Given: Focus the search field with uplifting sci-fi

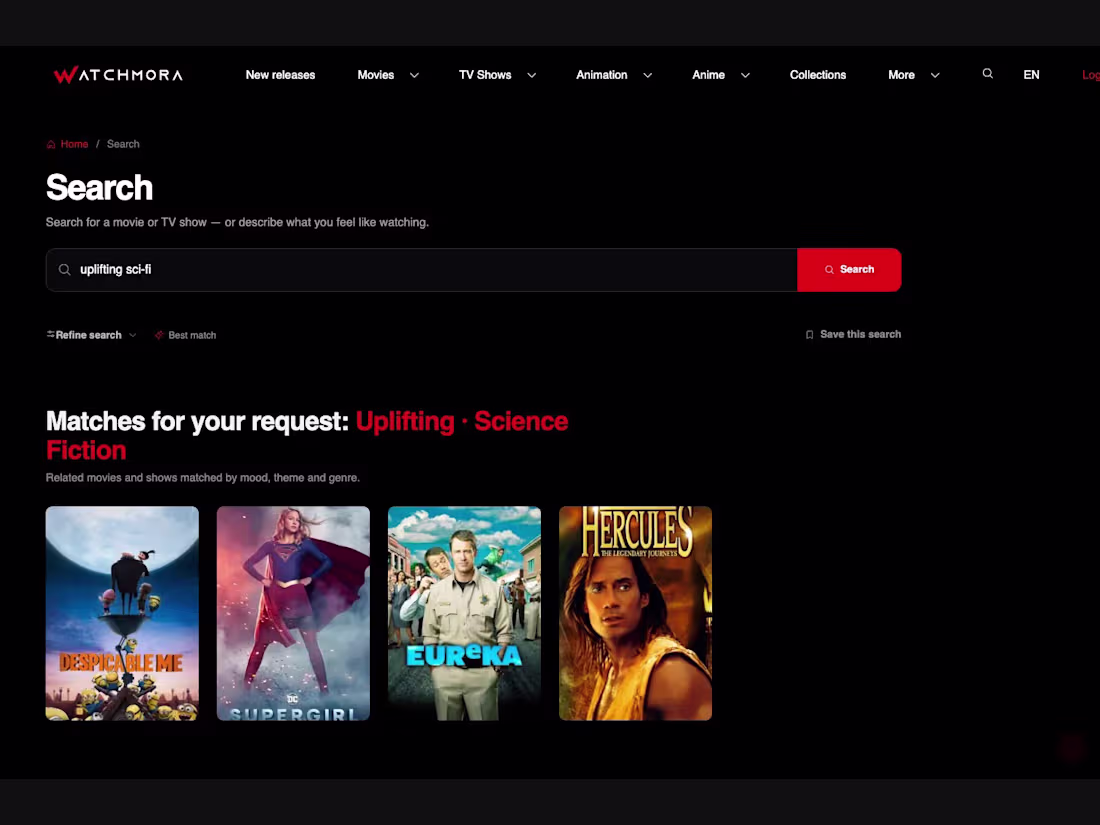Looking at the screenshot, I should [422, 269].
